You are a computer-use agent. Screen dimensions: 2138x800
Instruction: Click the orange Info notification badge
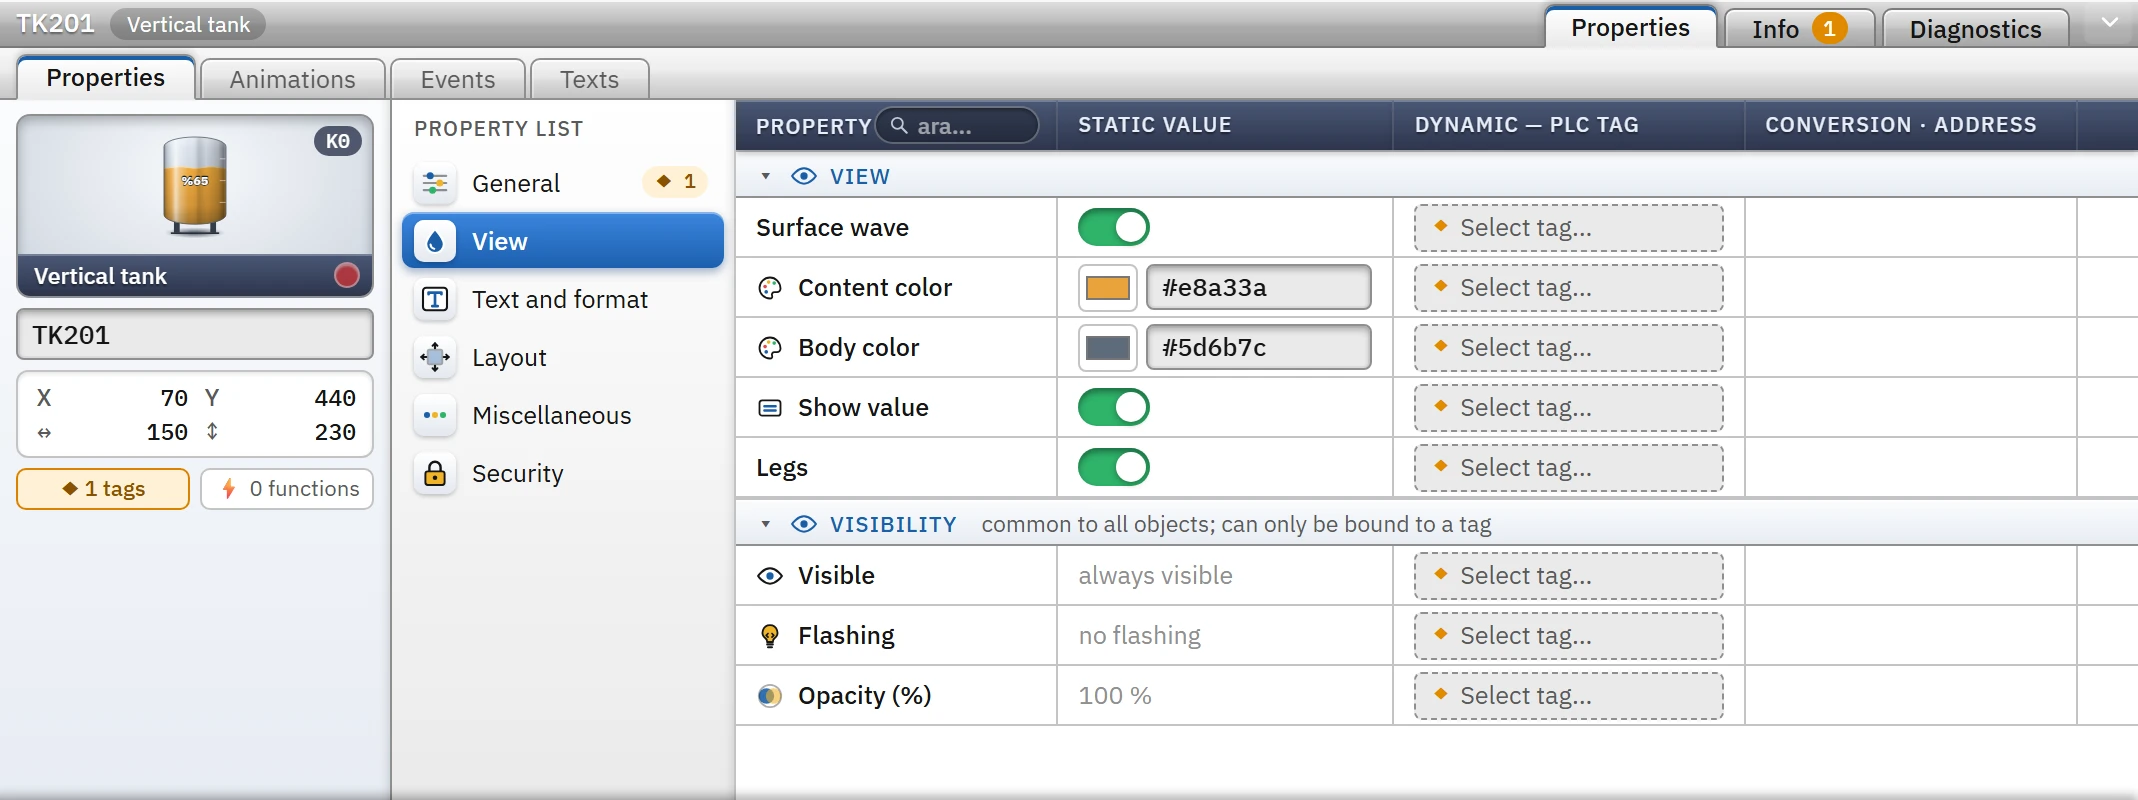click(1829, 29)
